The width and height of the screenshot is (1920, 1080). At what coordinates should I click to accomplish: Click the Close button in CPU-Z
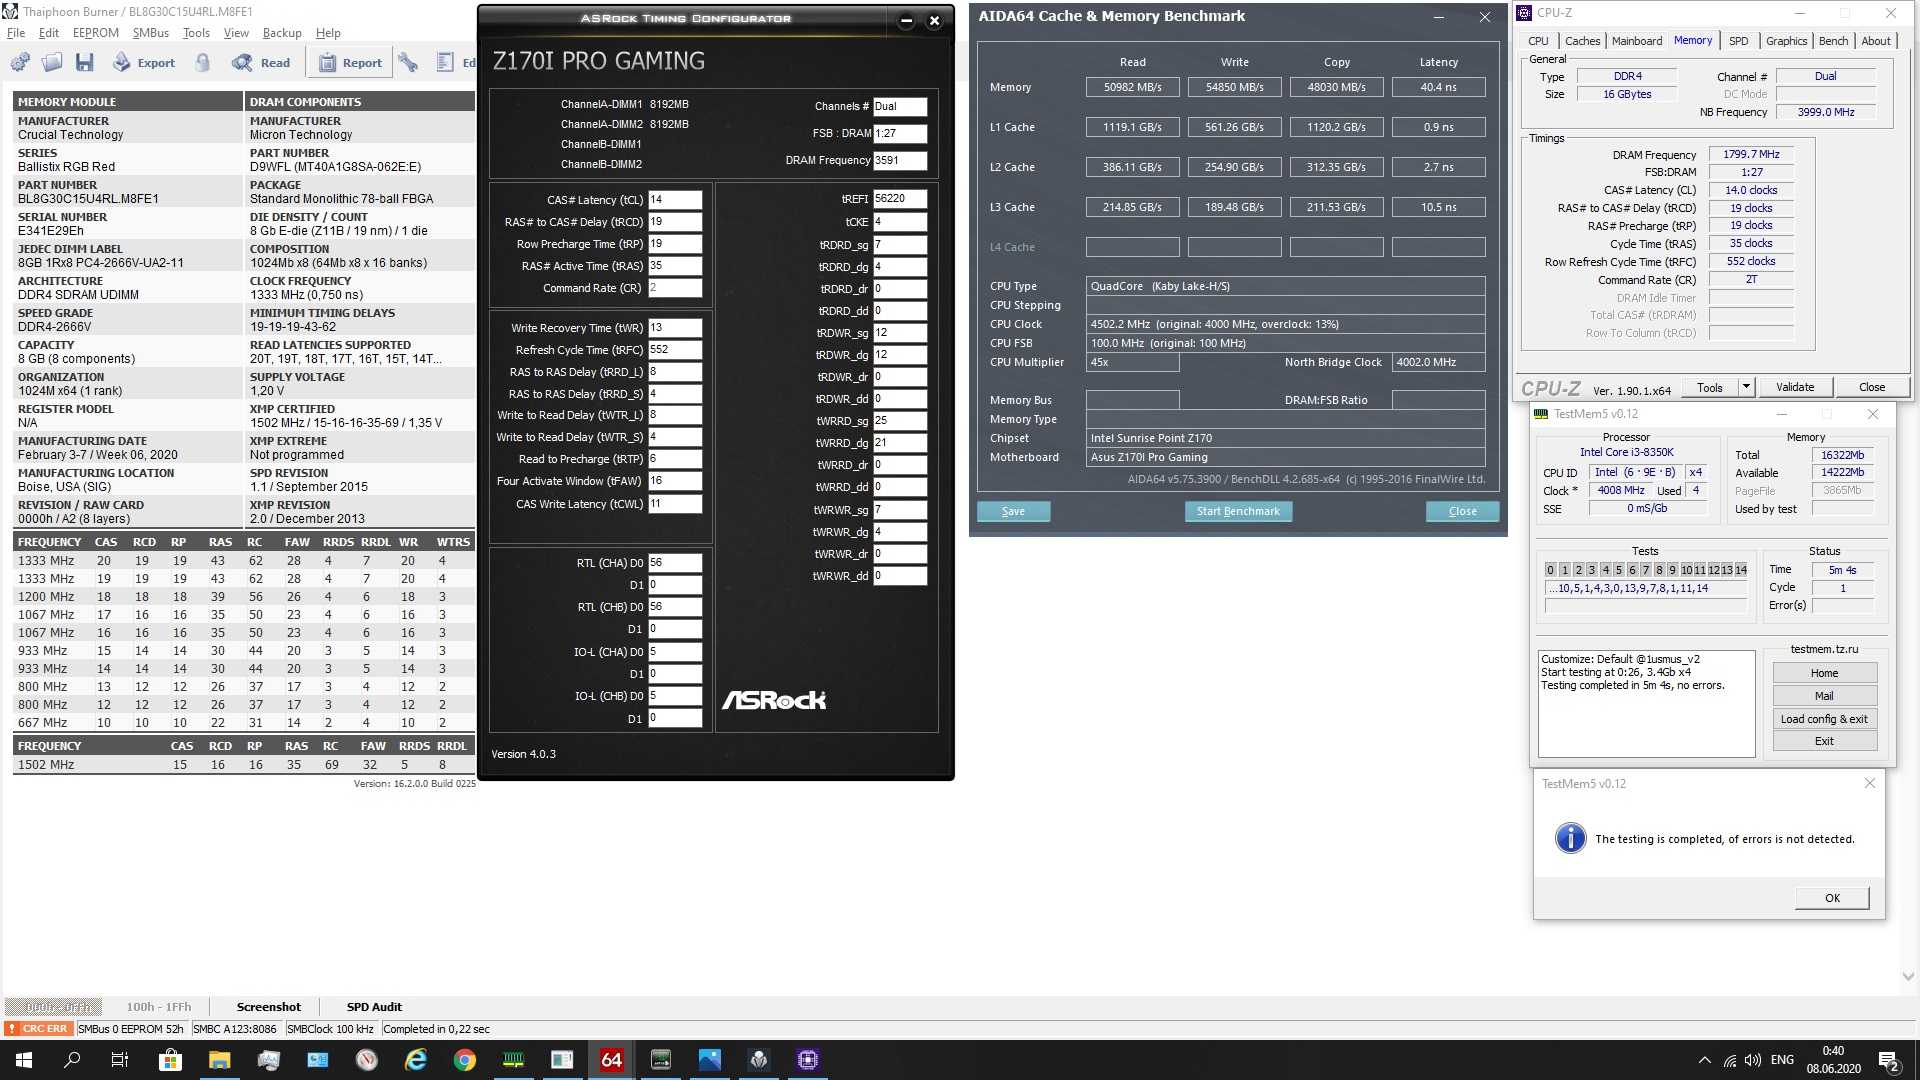click(1872, 388)
